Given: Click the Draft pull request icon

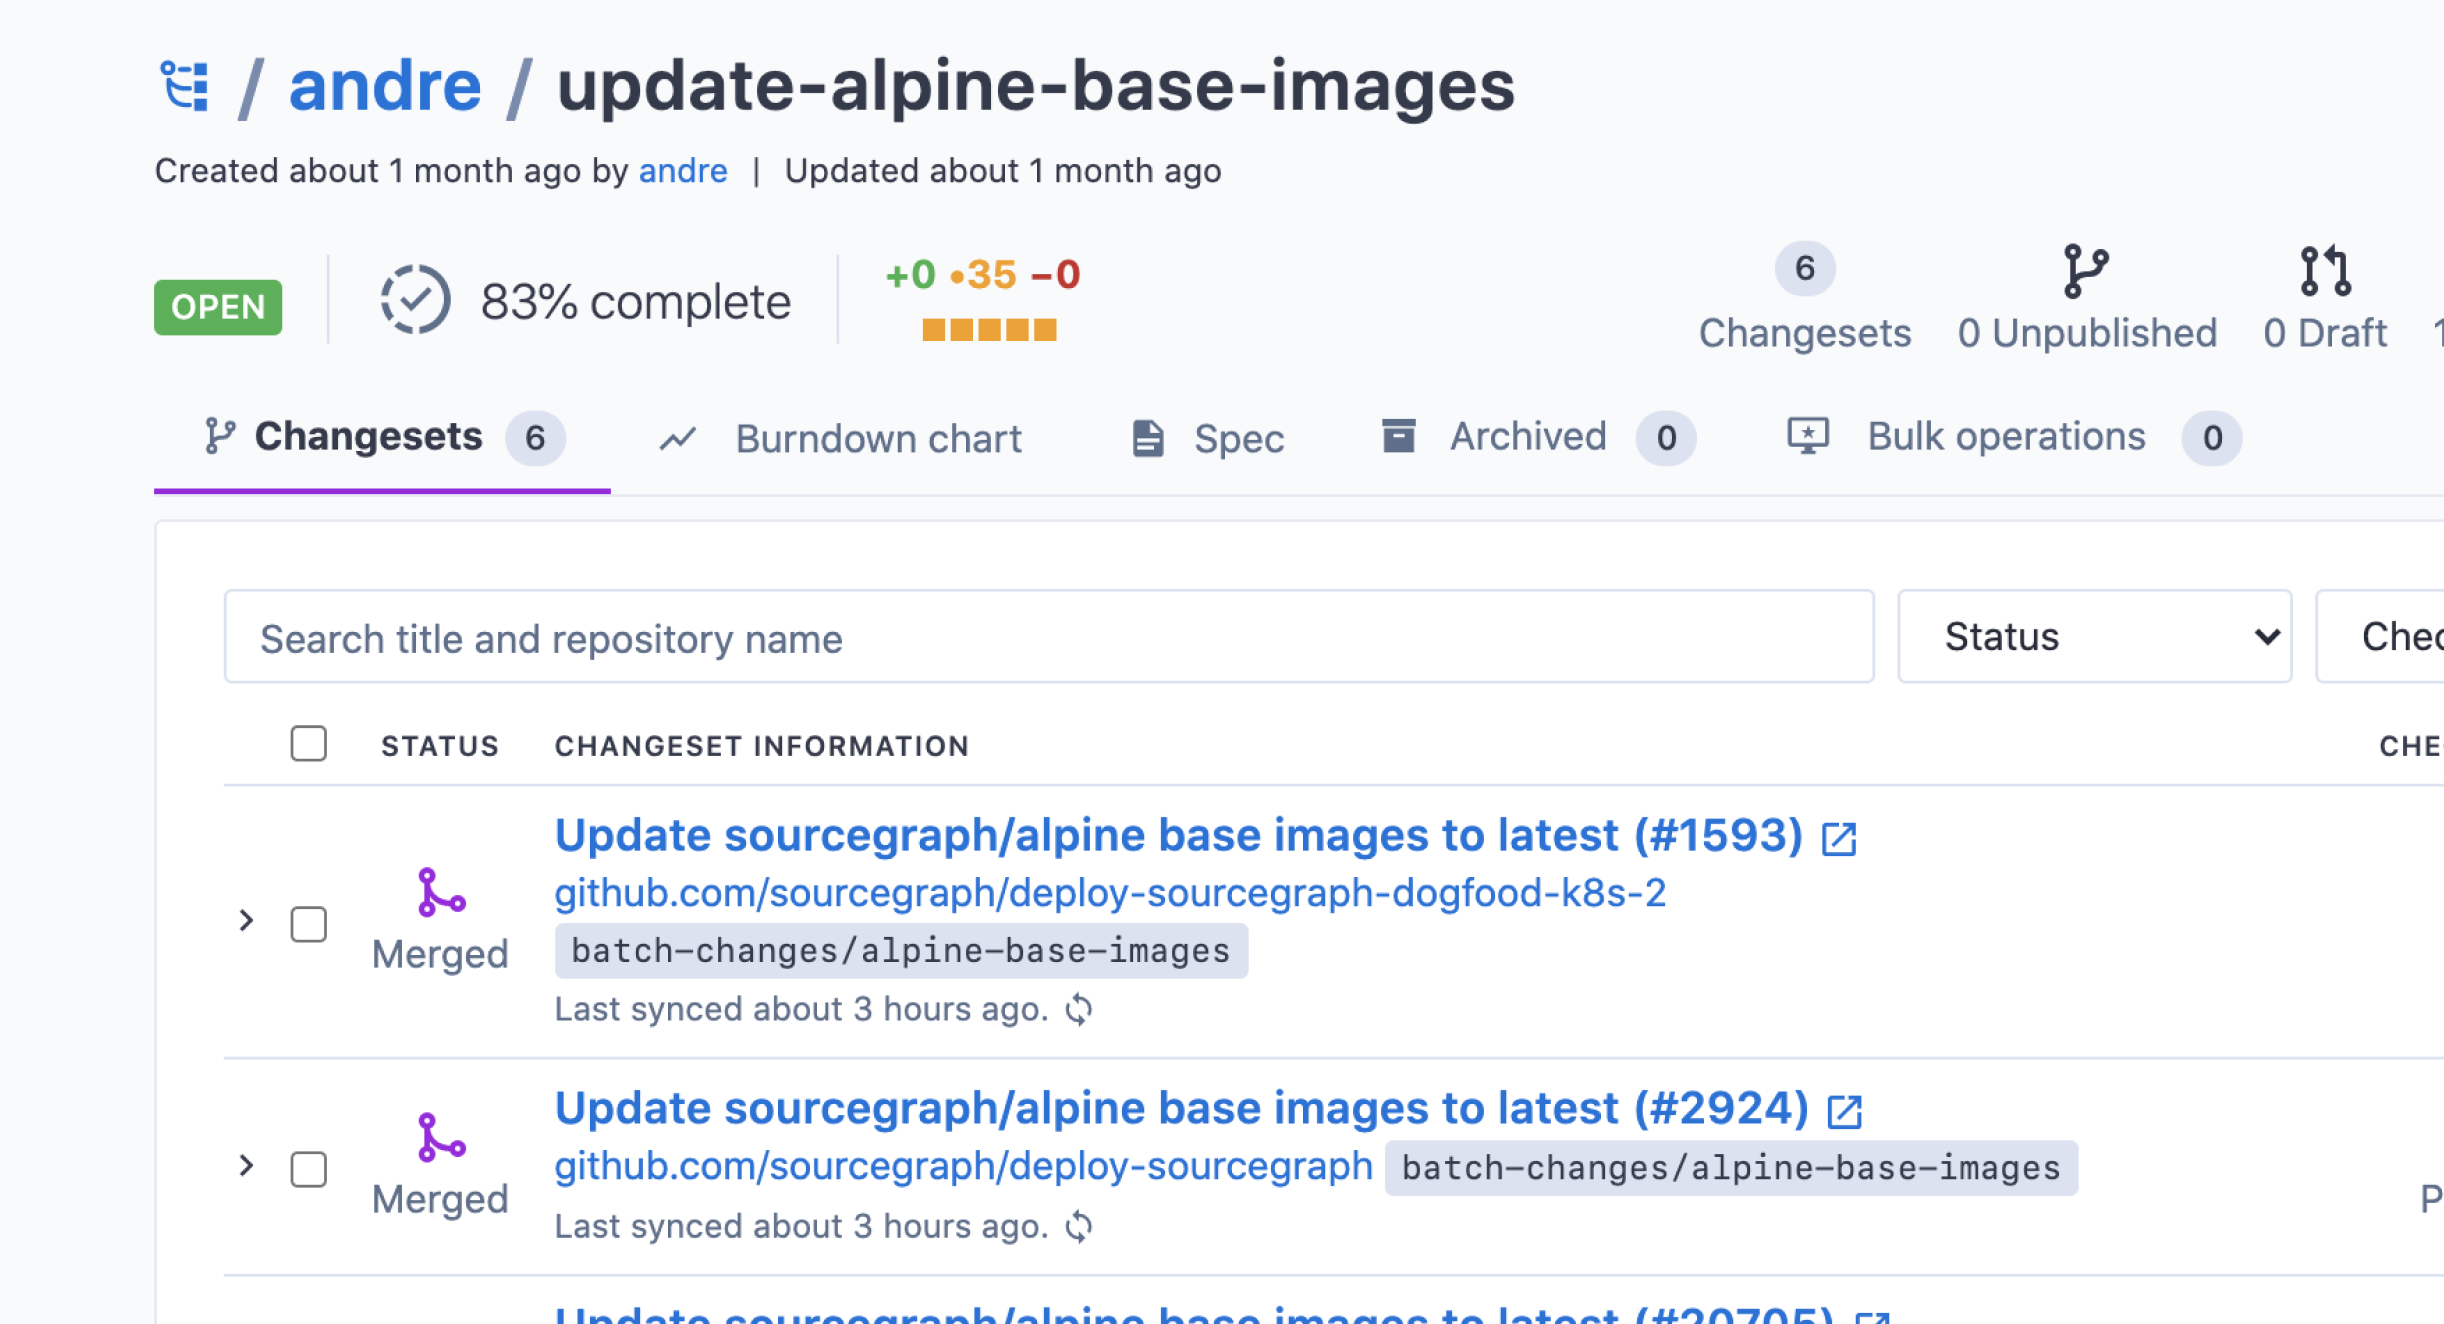Looking at the screenshot, I should point(2325,271).
